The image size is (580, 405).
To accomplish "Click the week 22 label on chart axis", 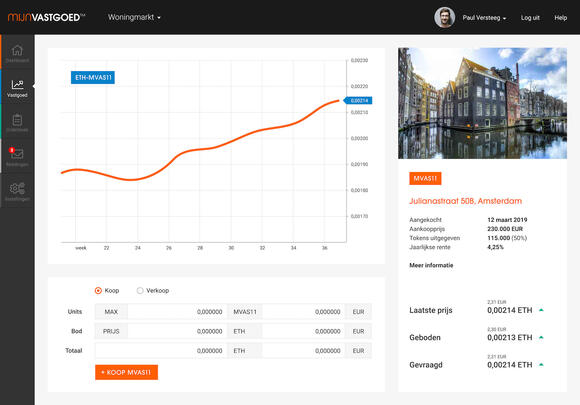I will (x=107, y=248).
